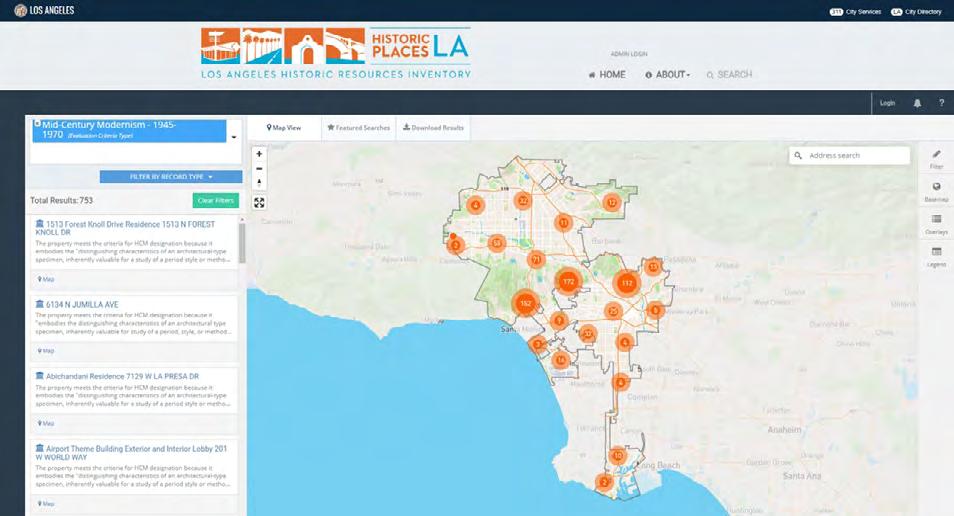Click the results list scrollbar thumb
This screenshot has height=516, width=954.
(242, 242)
